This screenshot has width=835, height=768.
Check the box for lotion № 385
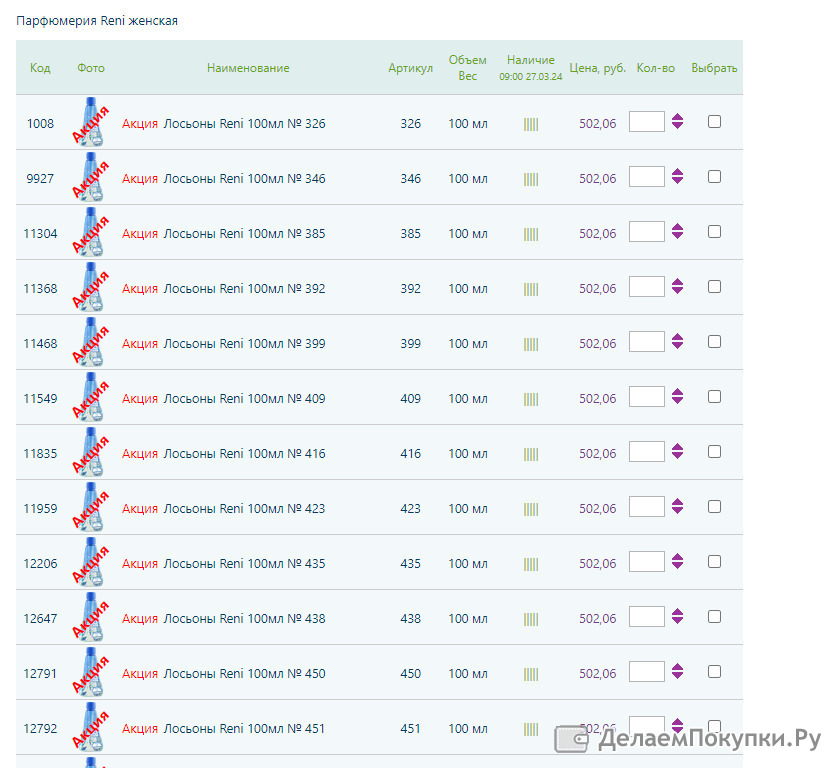714,232
